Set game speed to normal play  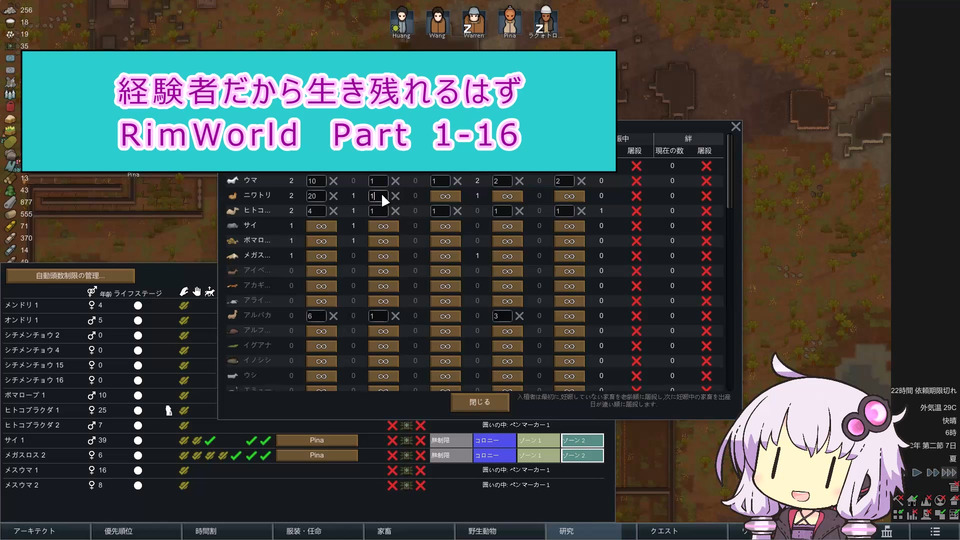tap(917, 472)
